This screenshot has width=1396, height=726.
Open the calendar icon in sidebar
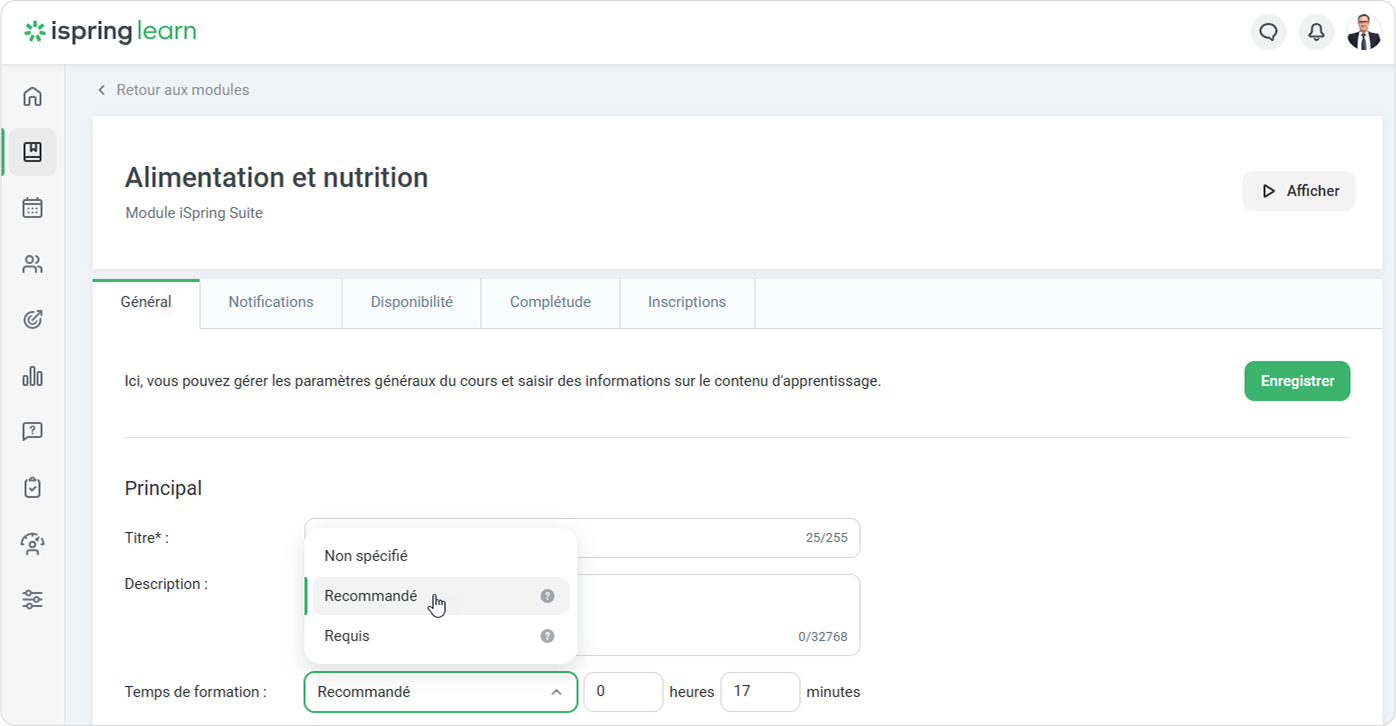[x=32, y=208]
